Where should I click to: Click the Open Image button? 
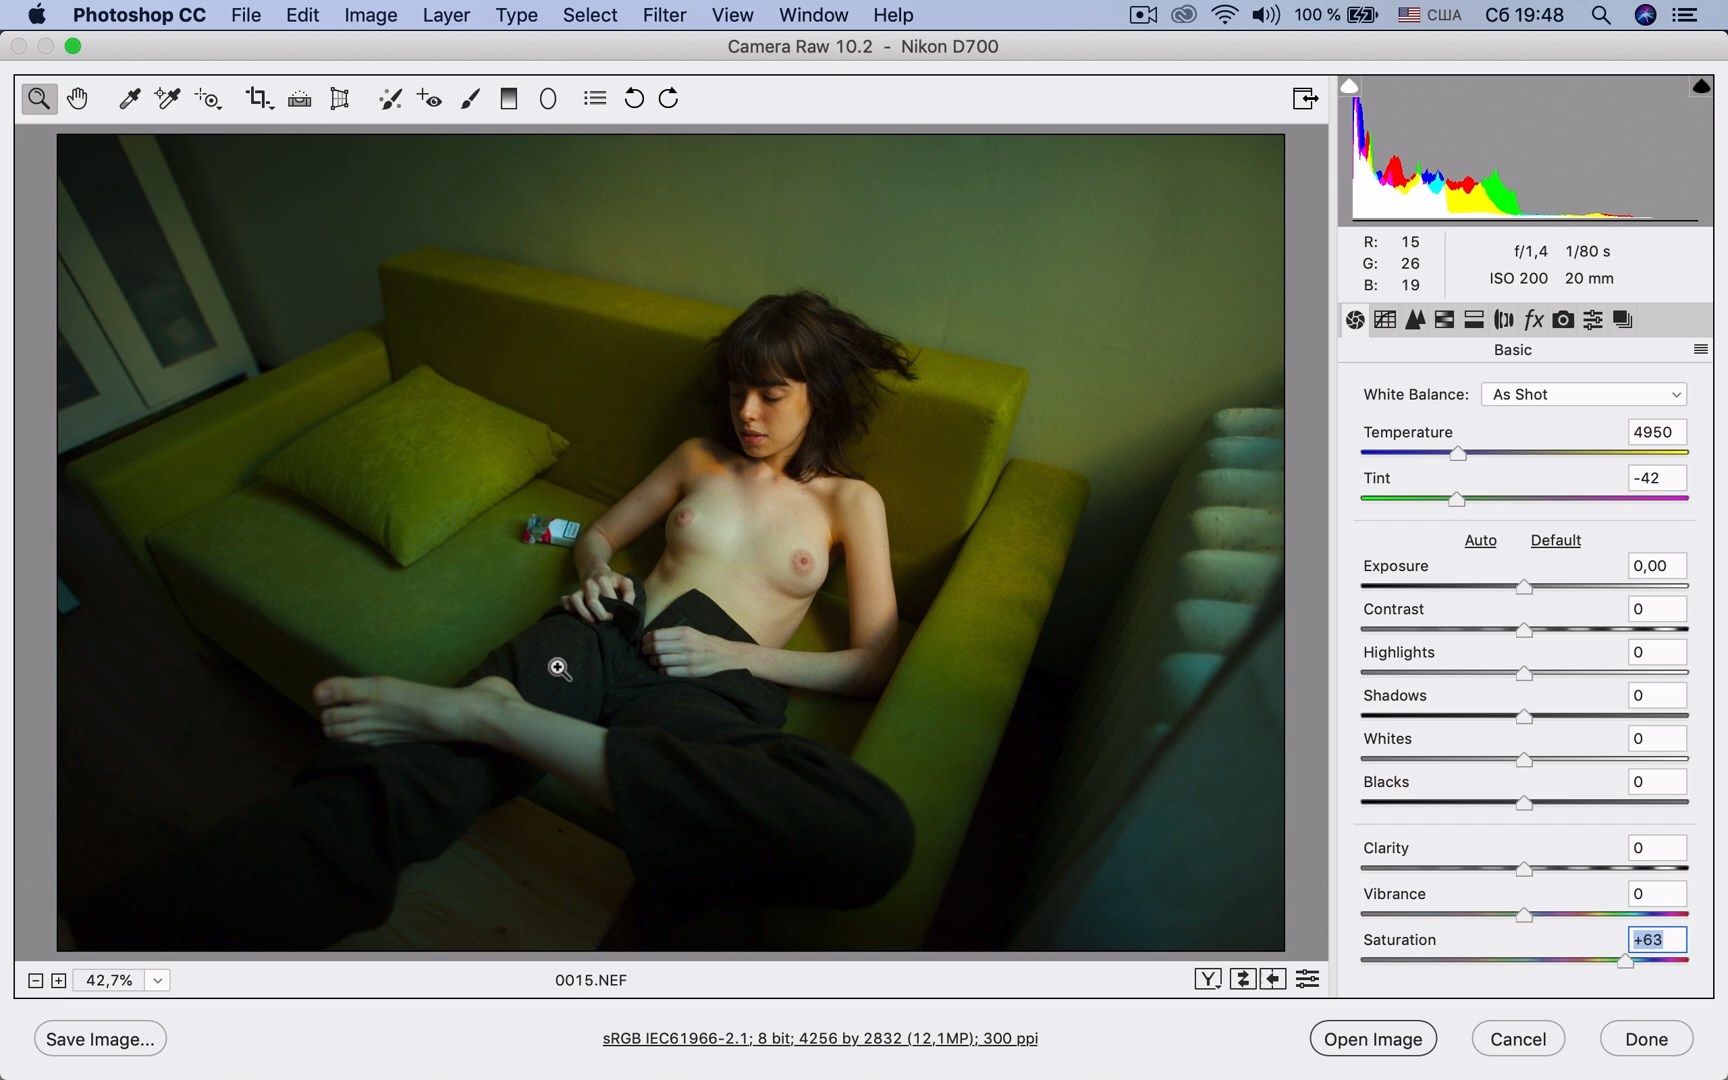1372,1039
